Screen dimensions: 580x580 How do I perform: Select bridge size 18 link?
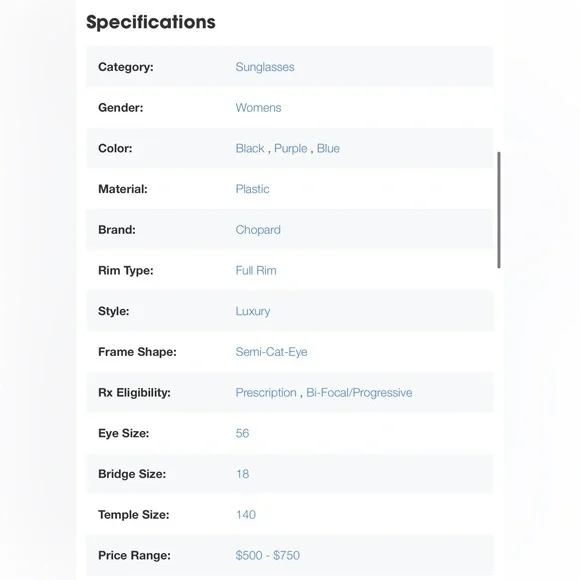(242, 474)
